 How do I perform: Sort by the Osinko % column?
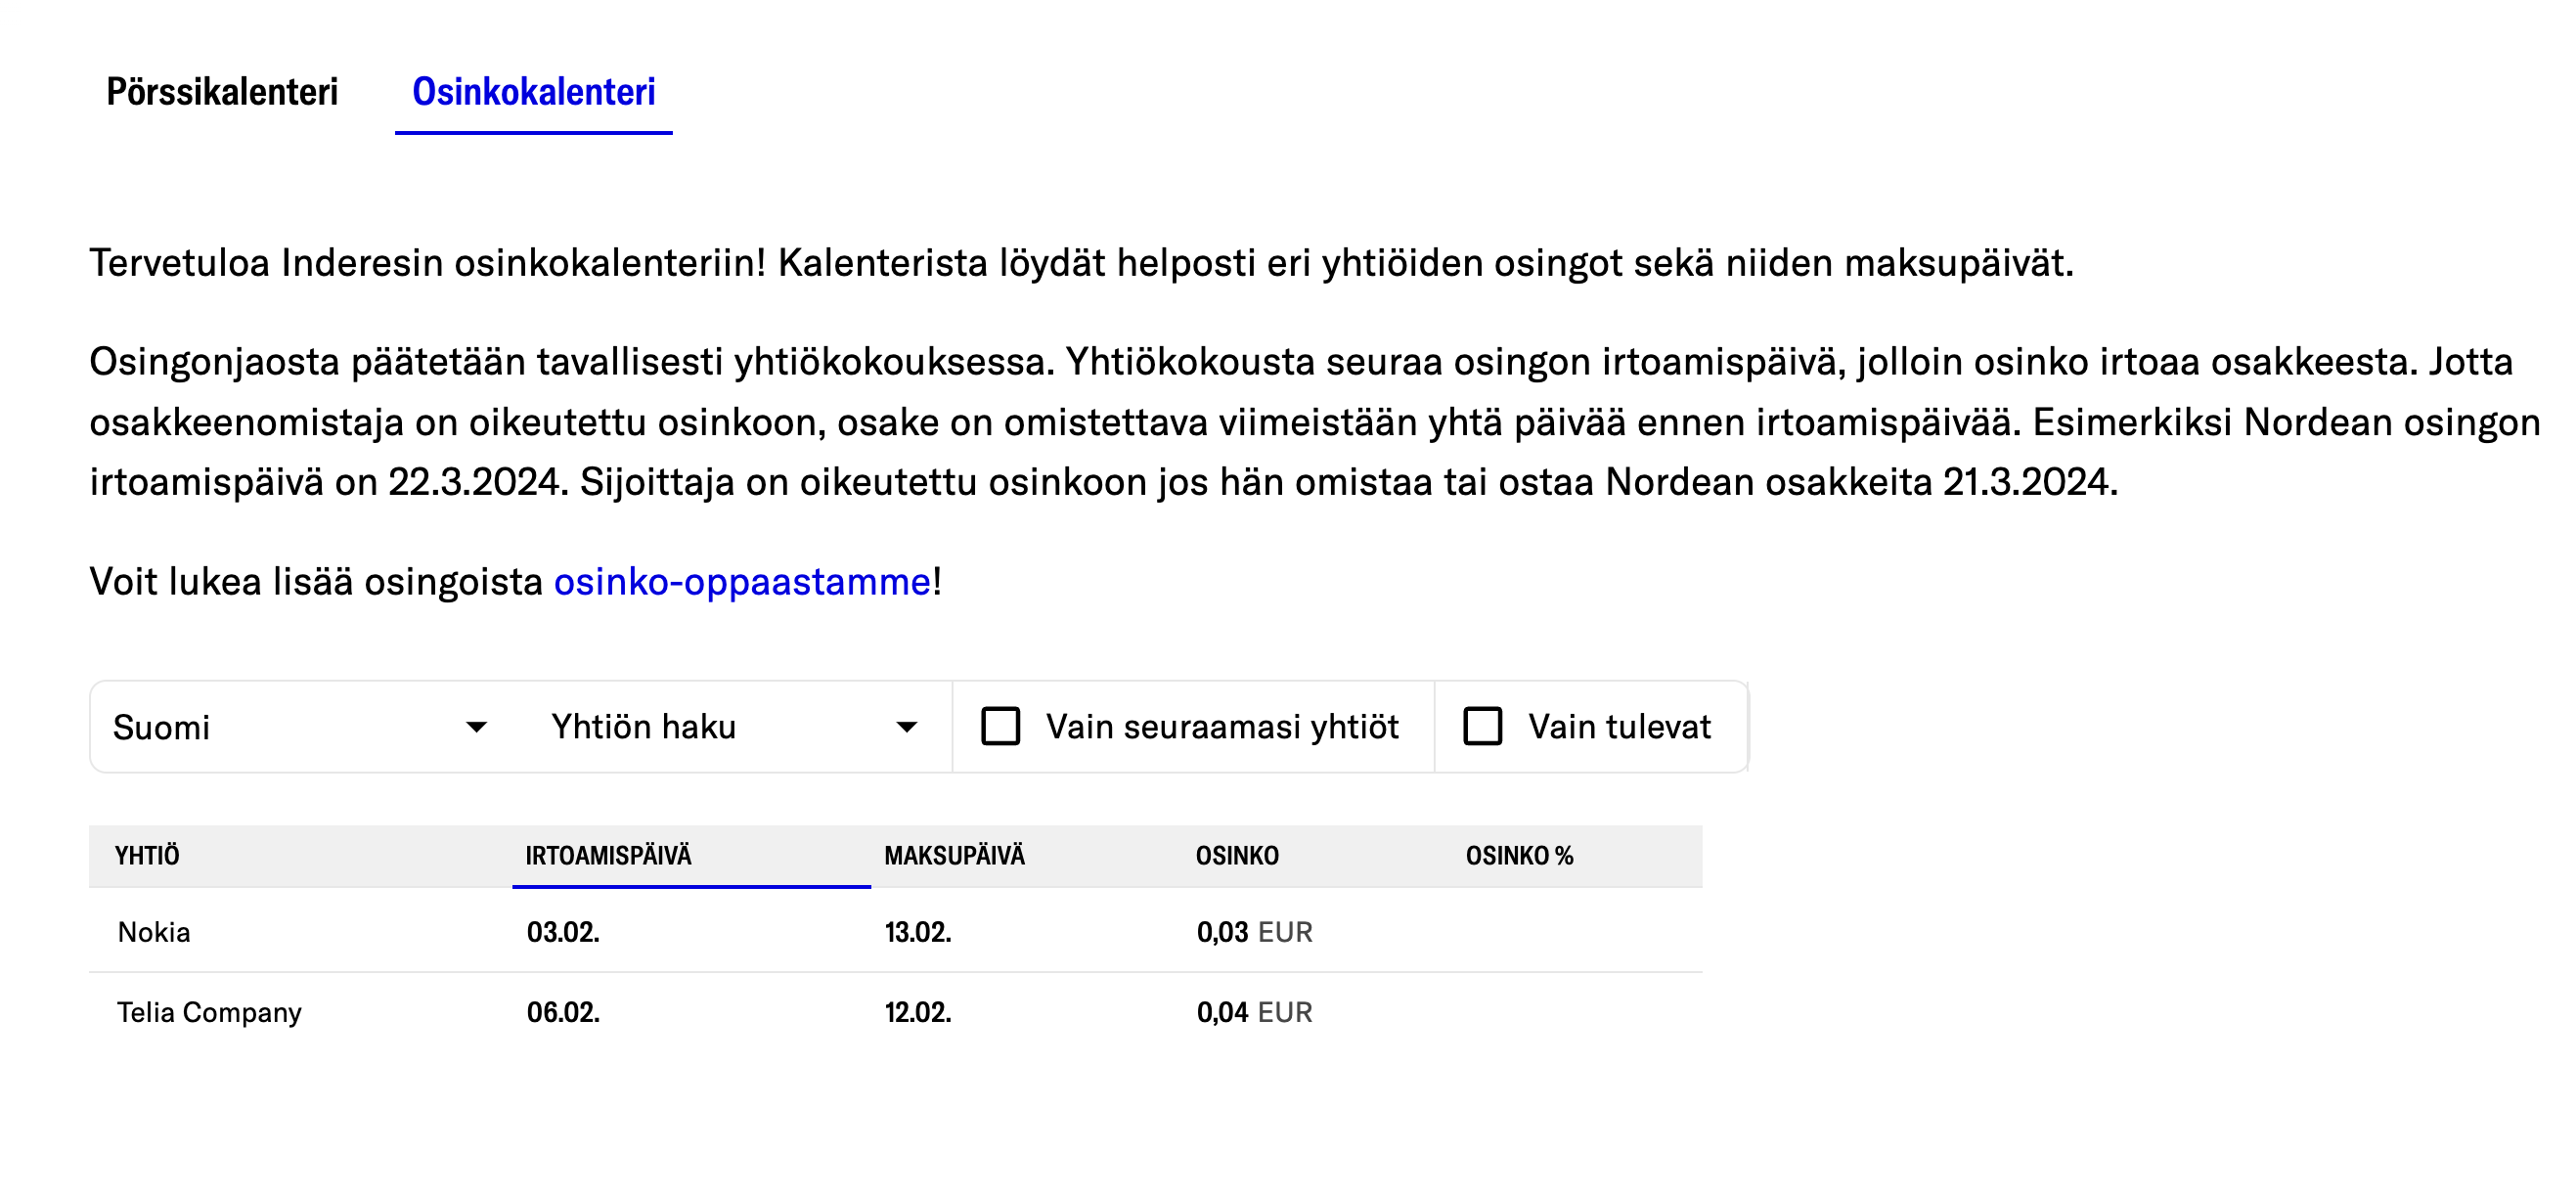1519,856
